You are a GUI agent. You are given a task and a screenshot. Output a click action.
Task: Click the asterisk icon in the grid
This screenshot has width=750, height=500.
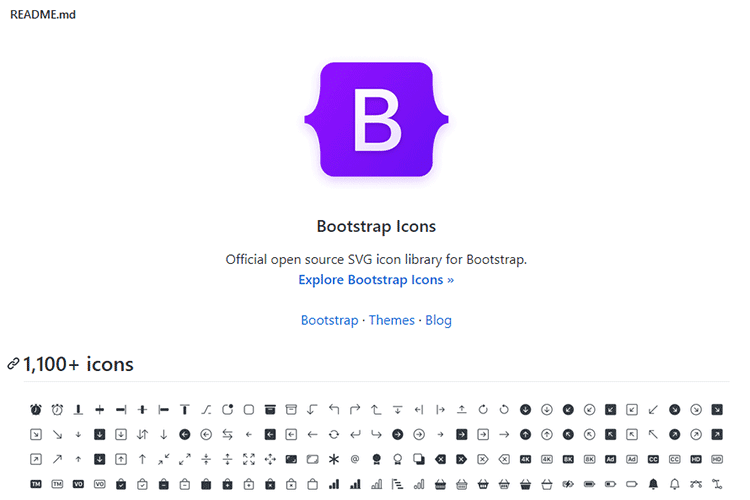pyautogui.click(x=334, y=459)
